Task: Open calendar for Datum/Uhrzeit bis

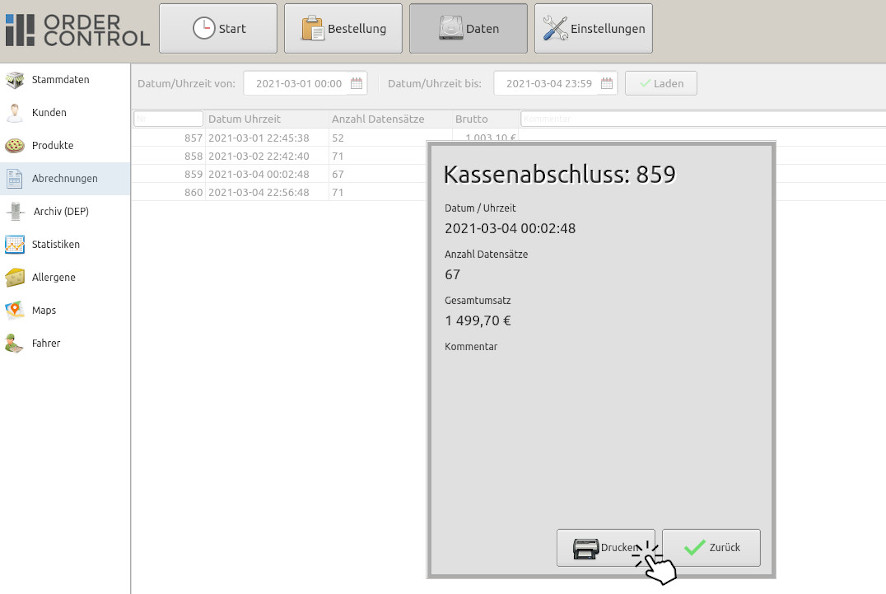Action: pos(607,83)
